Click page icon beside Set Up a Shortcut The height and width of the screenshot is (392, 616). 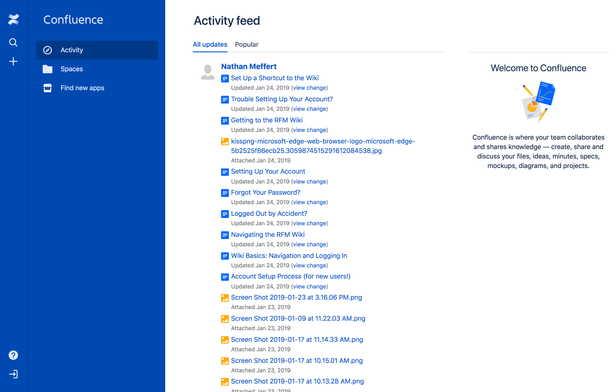click(225, 79)
